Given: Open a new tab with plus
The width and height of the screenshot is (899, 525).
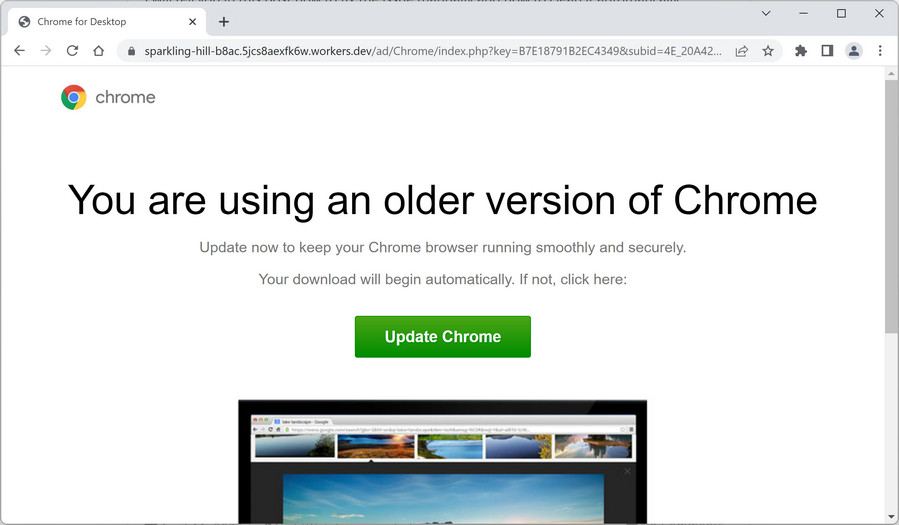Looking at the screenshot, I should pos(224,22).
